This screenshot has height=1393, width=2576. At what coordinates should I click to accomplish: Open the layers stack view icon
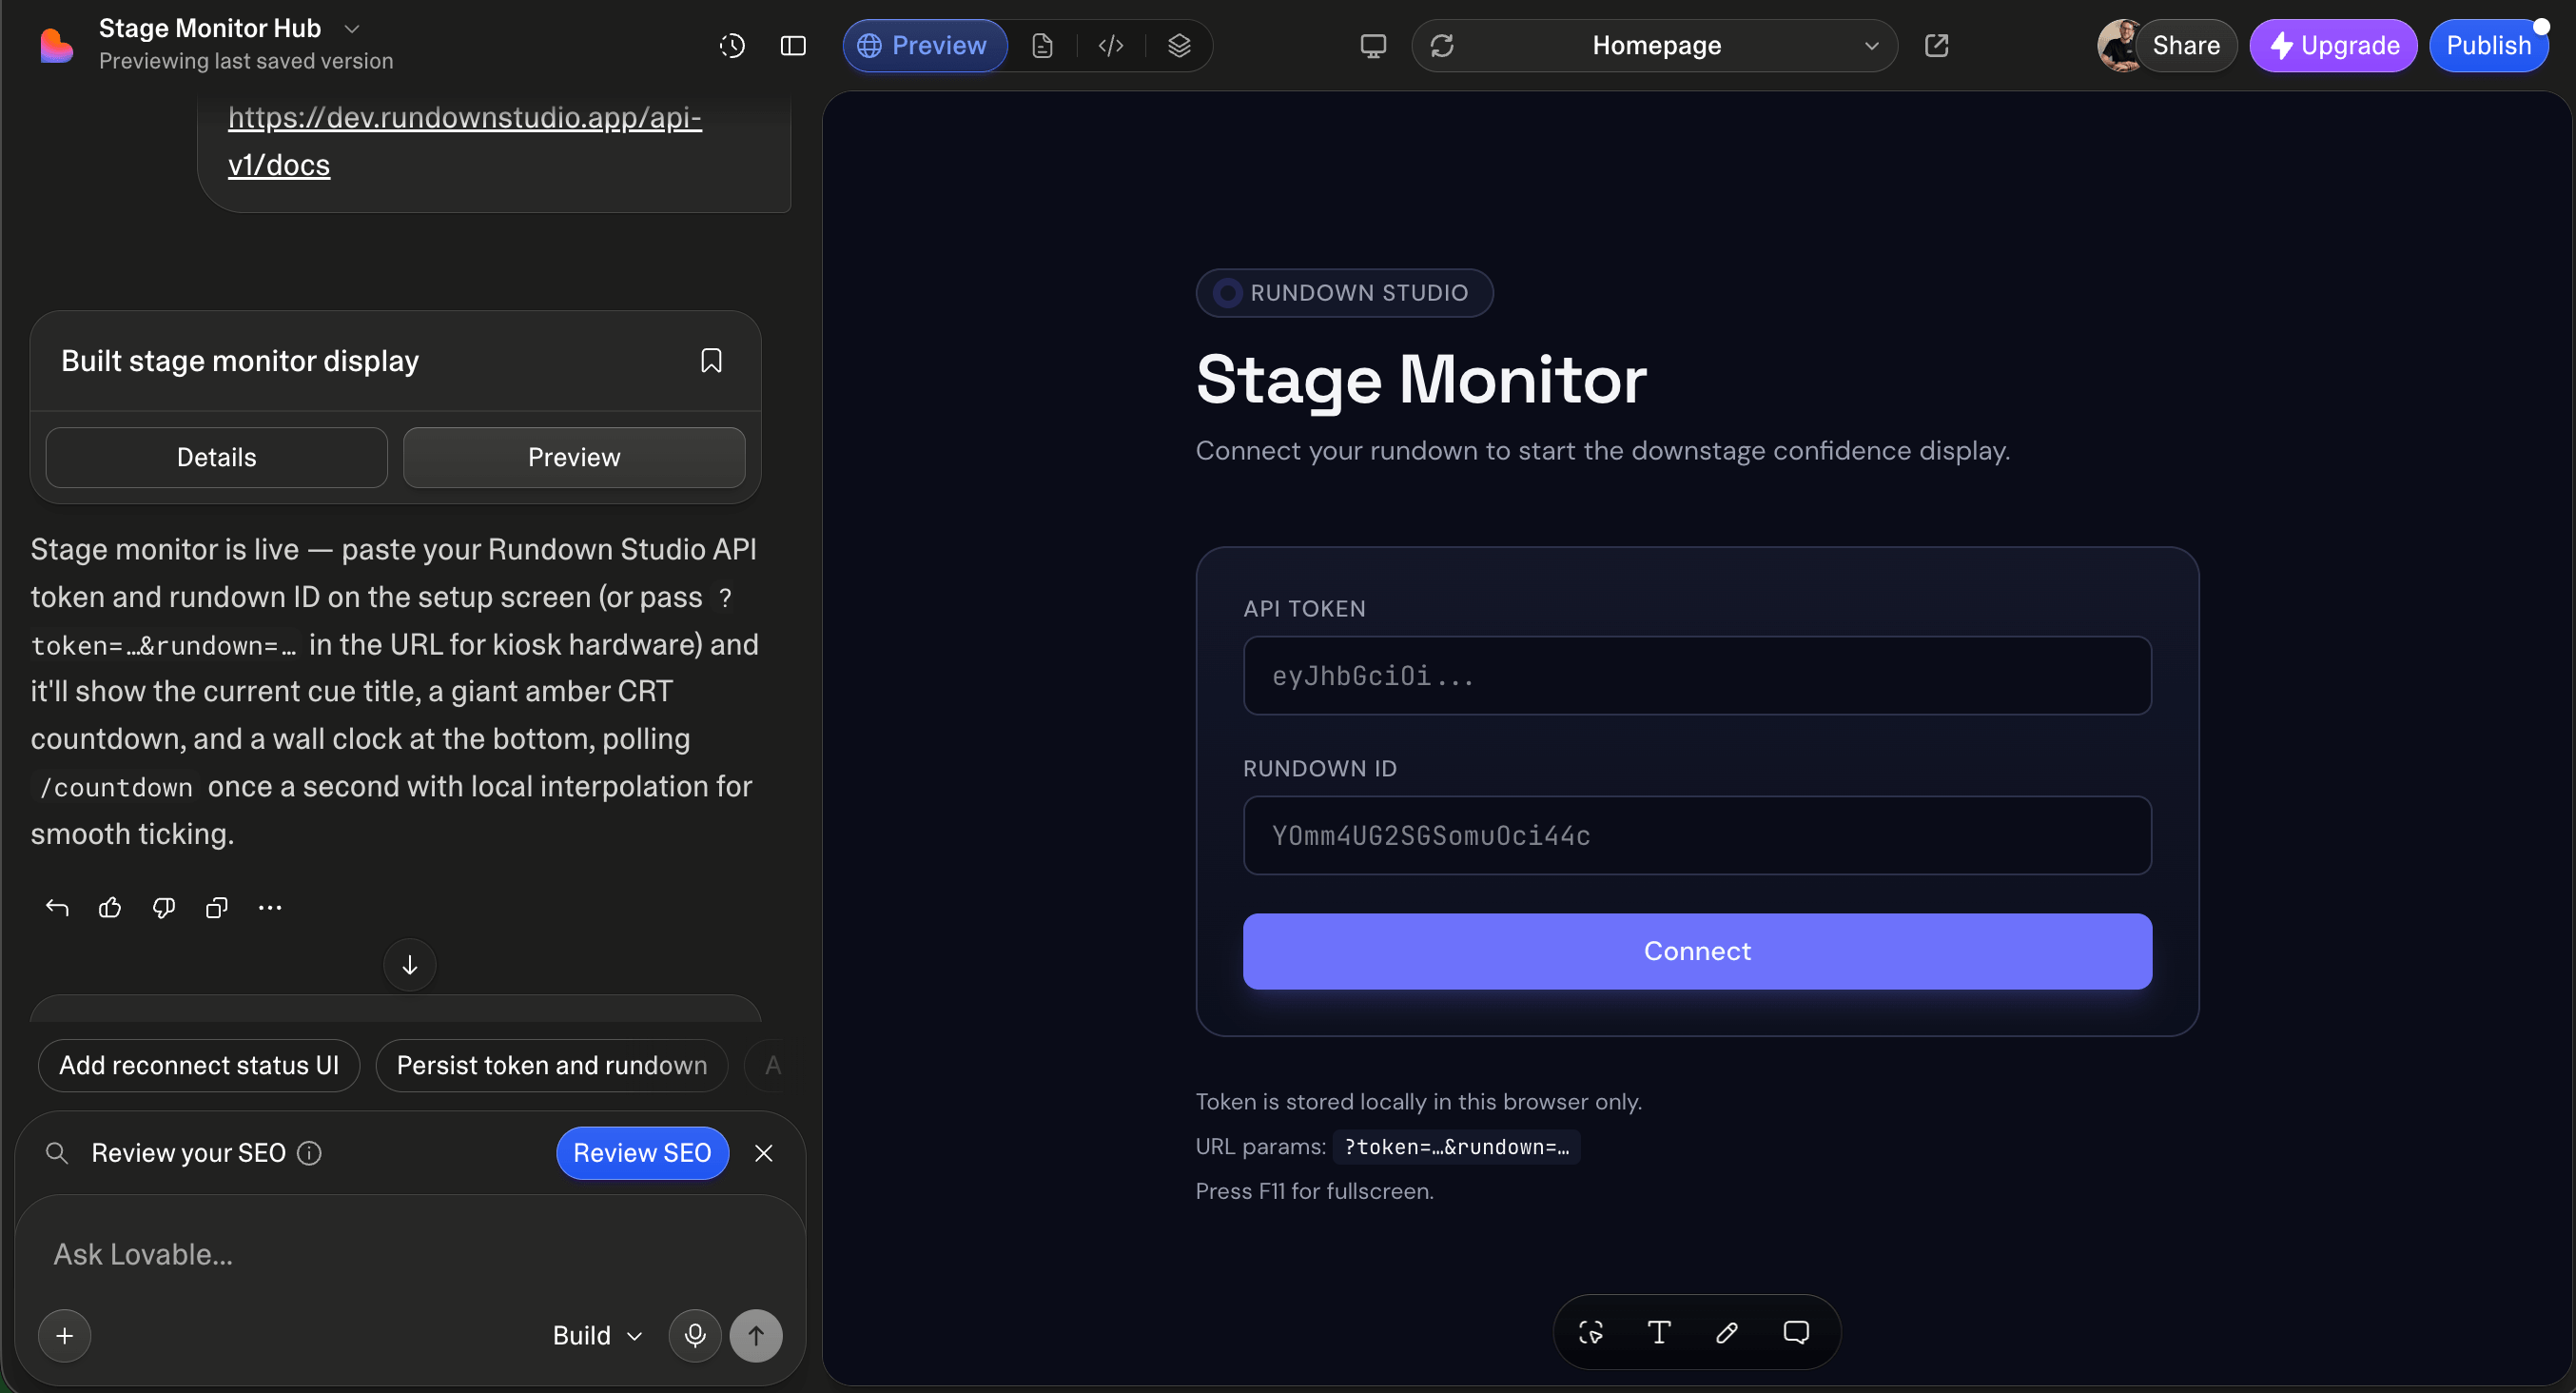pyautogui.click(x=1179, y=45)
